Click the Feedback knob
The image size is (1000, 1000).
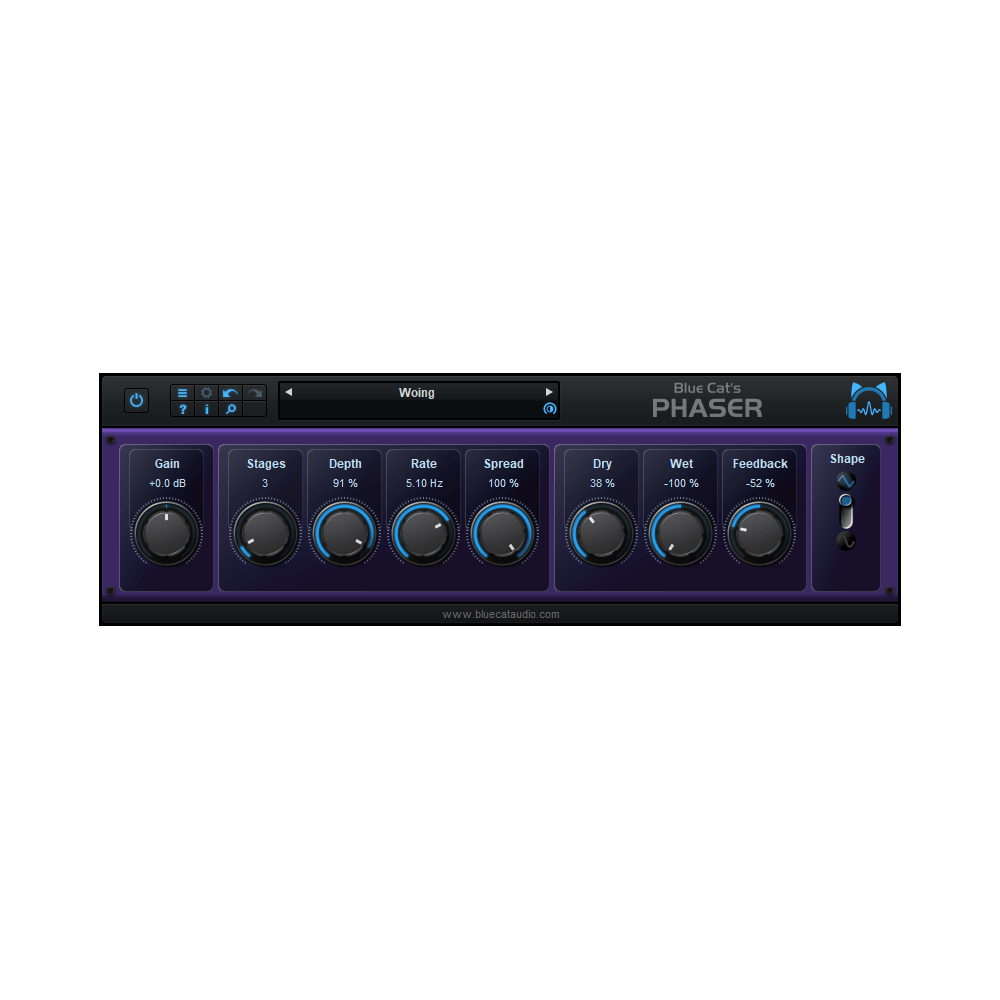click(760, 532)
